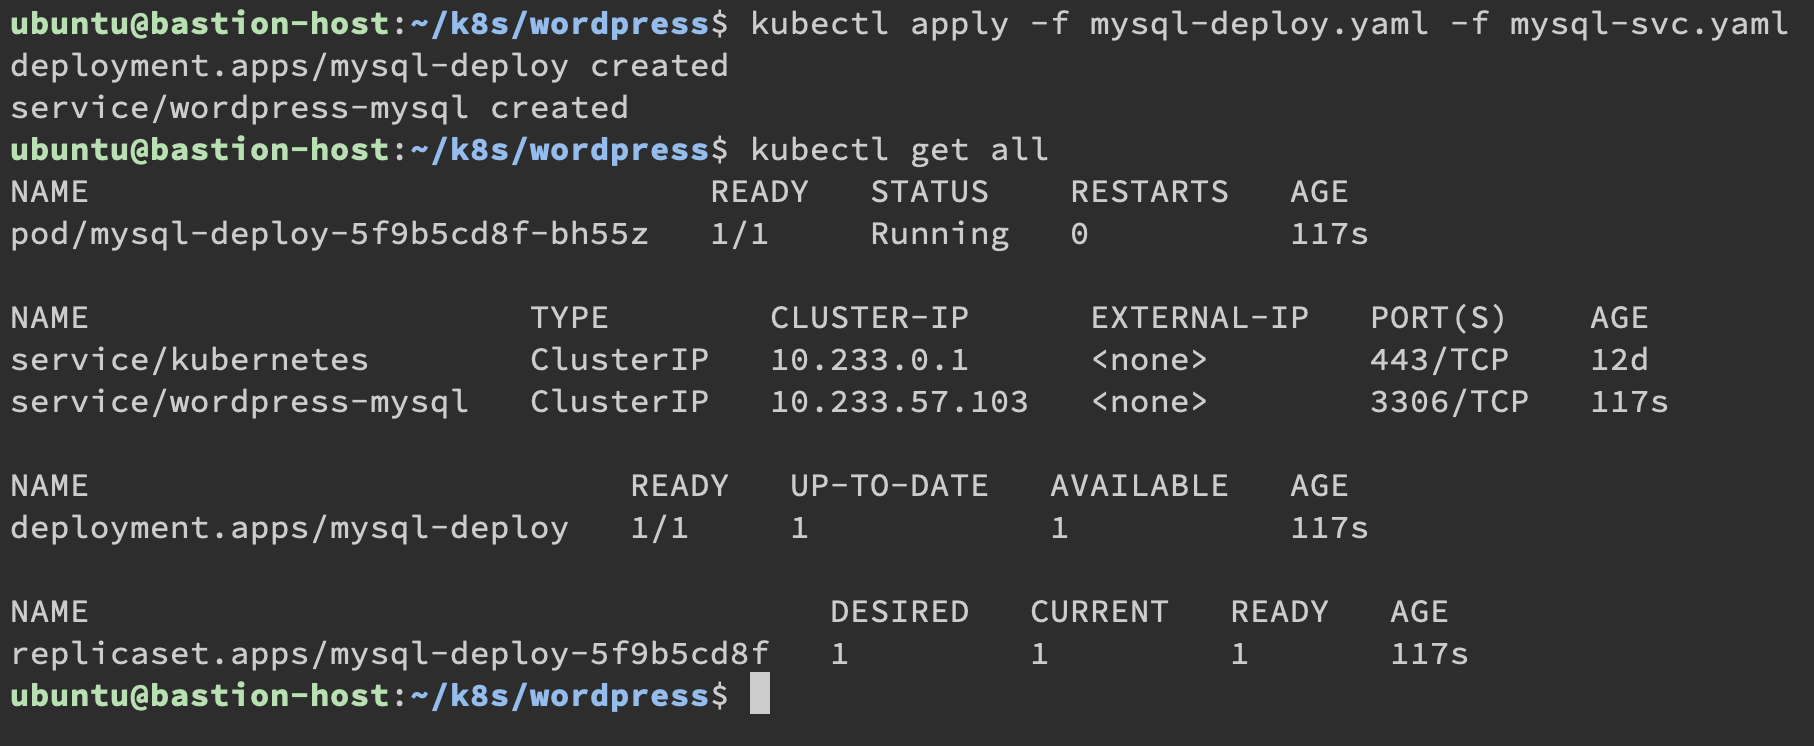Select the 443/TCP port value
Screen dimensions: 1814x746
(1438, 360)
